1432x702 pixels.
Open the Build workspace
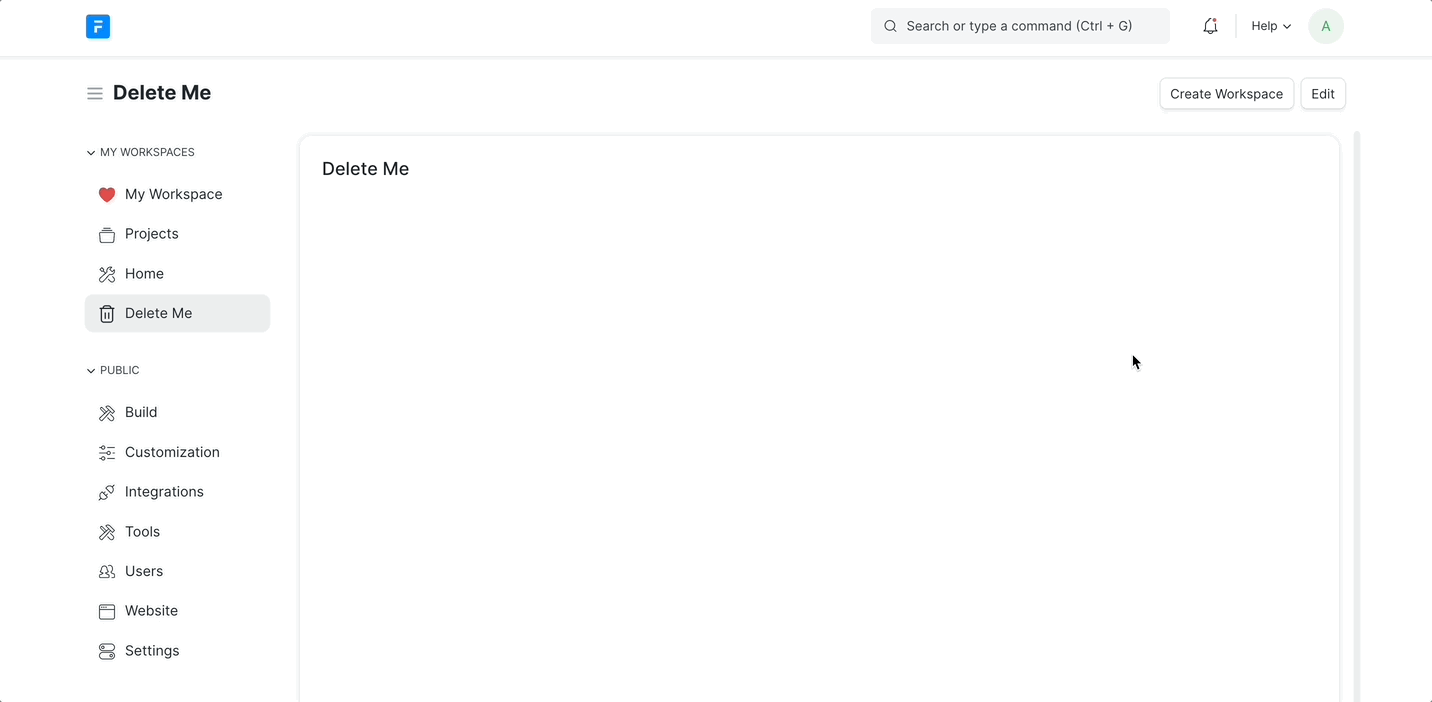click(141, 413)
